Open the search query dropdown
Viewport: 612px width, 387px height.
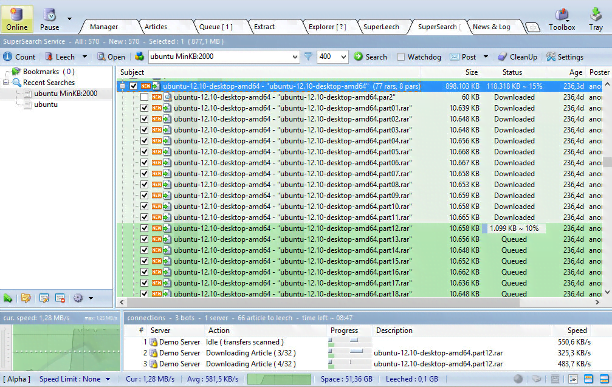click(295, 57)
